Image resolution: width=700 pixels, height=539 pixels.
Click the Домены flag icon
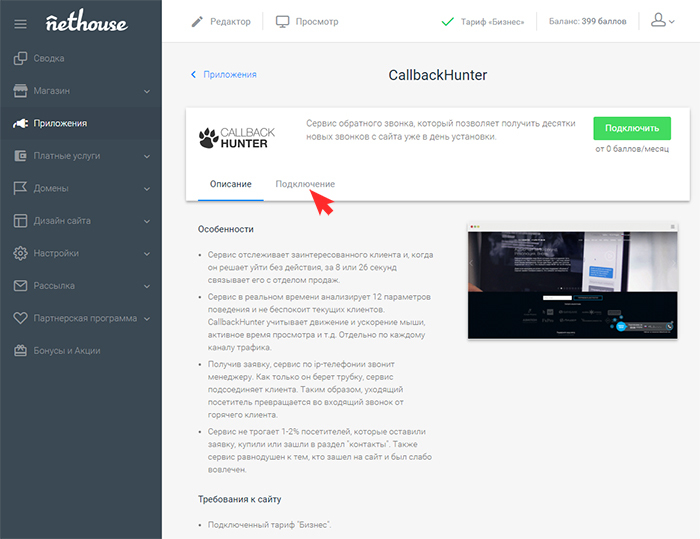pos(20,188)
